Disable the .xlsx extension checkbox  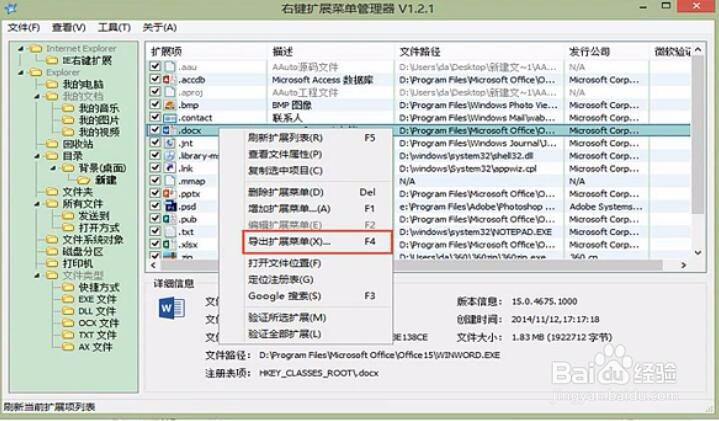155,244
